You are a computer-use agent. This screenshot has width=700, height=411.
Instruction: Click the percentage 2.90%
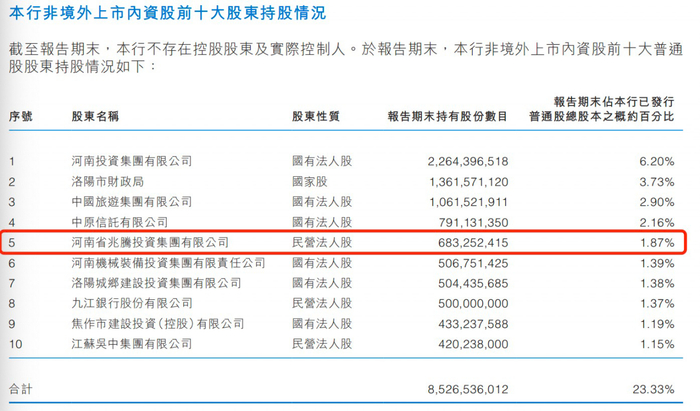[x=657, y=202]
